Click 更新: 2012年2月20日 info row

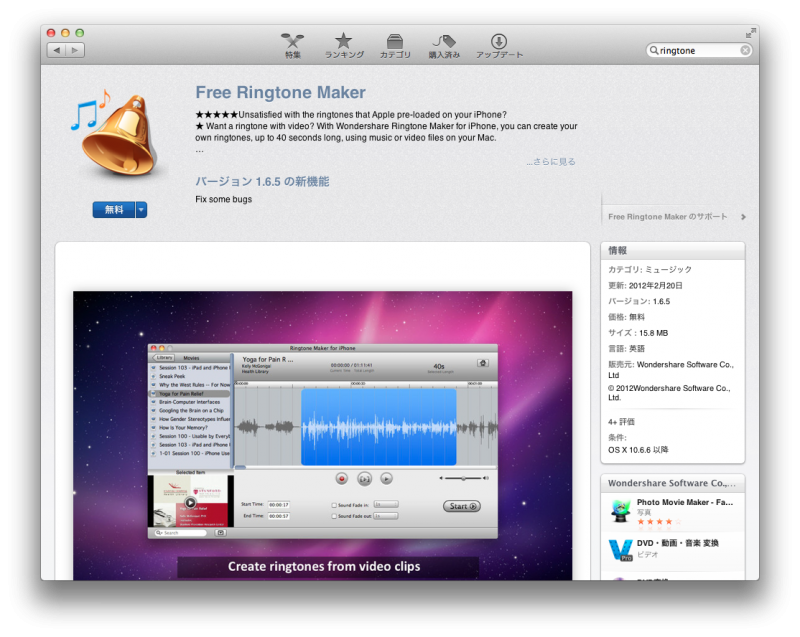(645, 286)
